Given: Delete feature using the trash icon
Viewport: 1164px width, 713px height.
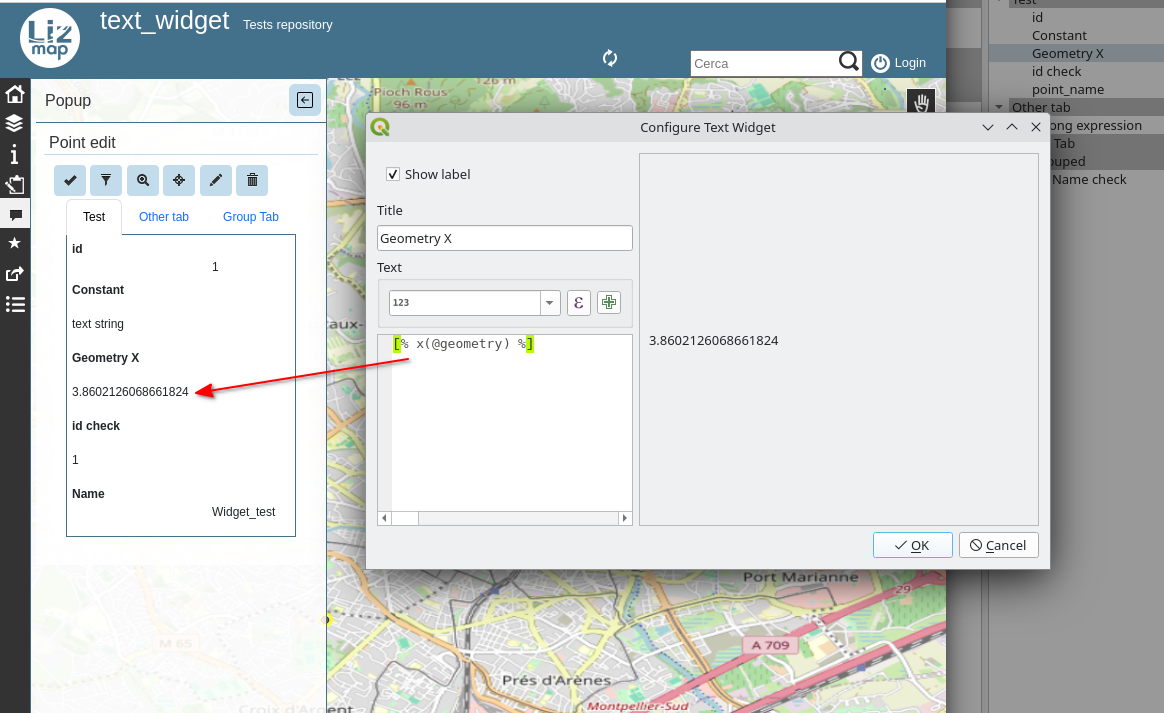Looking at the screenshot, I should click(252, 180).
